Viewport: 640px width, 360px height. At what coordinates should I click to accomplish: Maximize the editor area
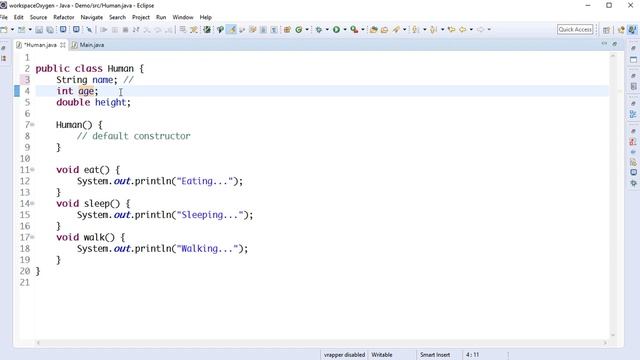coord(615,44)
